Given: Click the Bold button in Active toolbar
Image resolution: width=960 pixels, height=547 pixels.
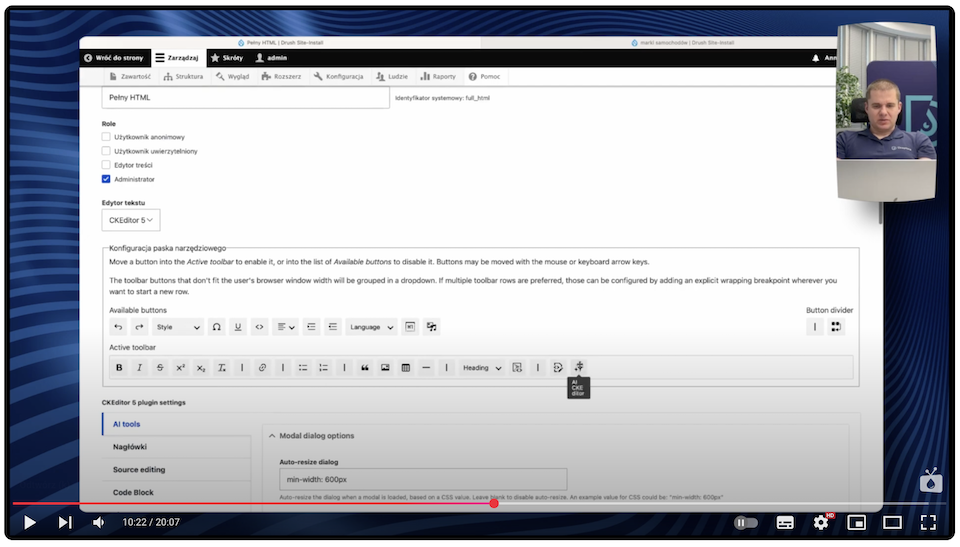Looking at the screenshot, I should [119, 368].
